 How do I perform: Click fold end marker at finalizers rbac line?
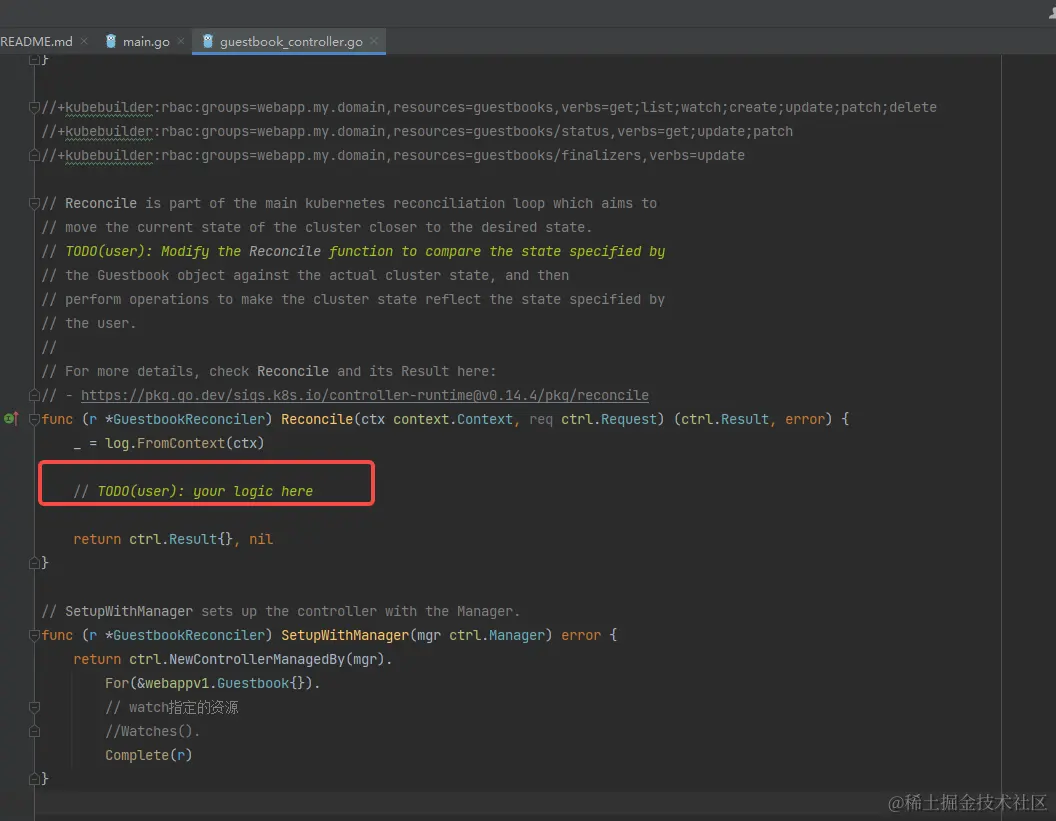point(34,156)
